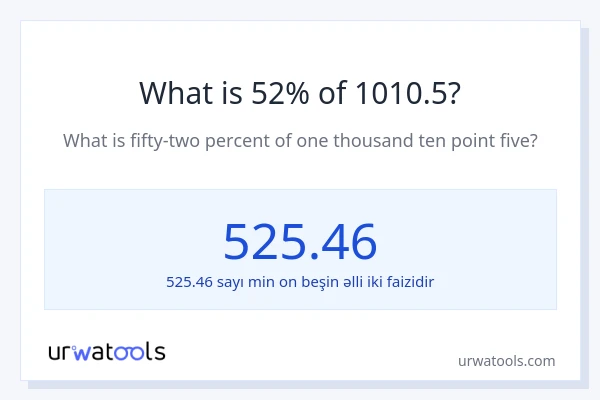
Task: Click the Azerbaijani explanation sentence
Action: [300, 282]
